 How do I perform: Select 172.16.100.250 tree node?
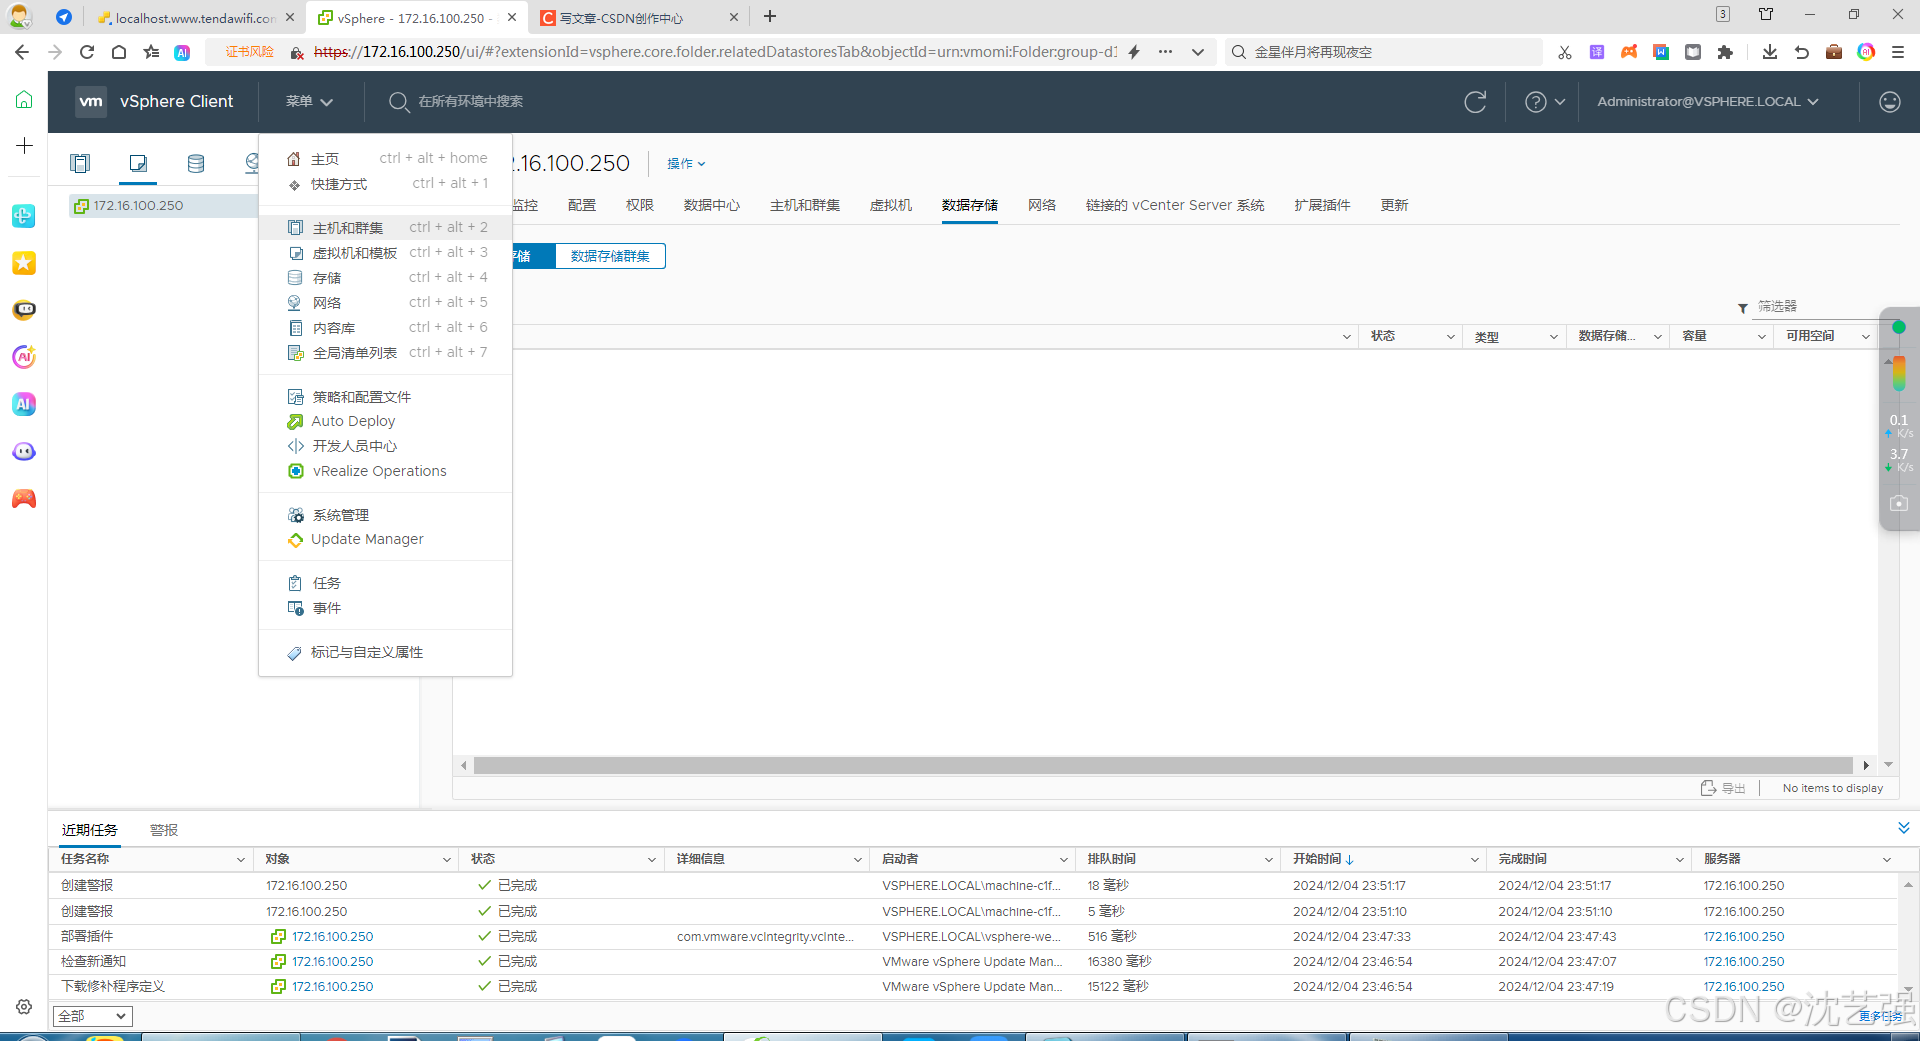pos(138,206)
